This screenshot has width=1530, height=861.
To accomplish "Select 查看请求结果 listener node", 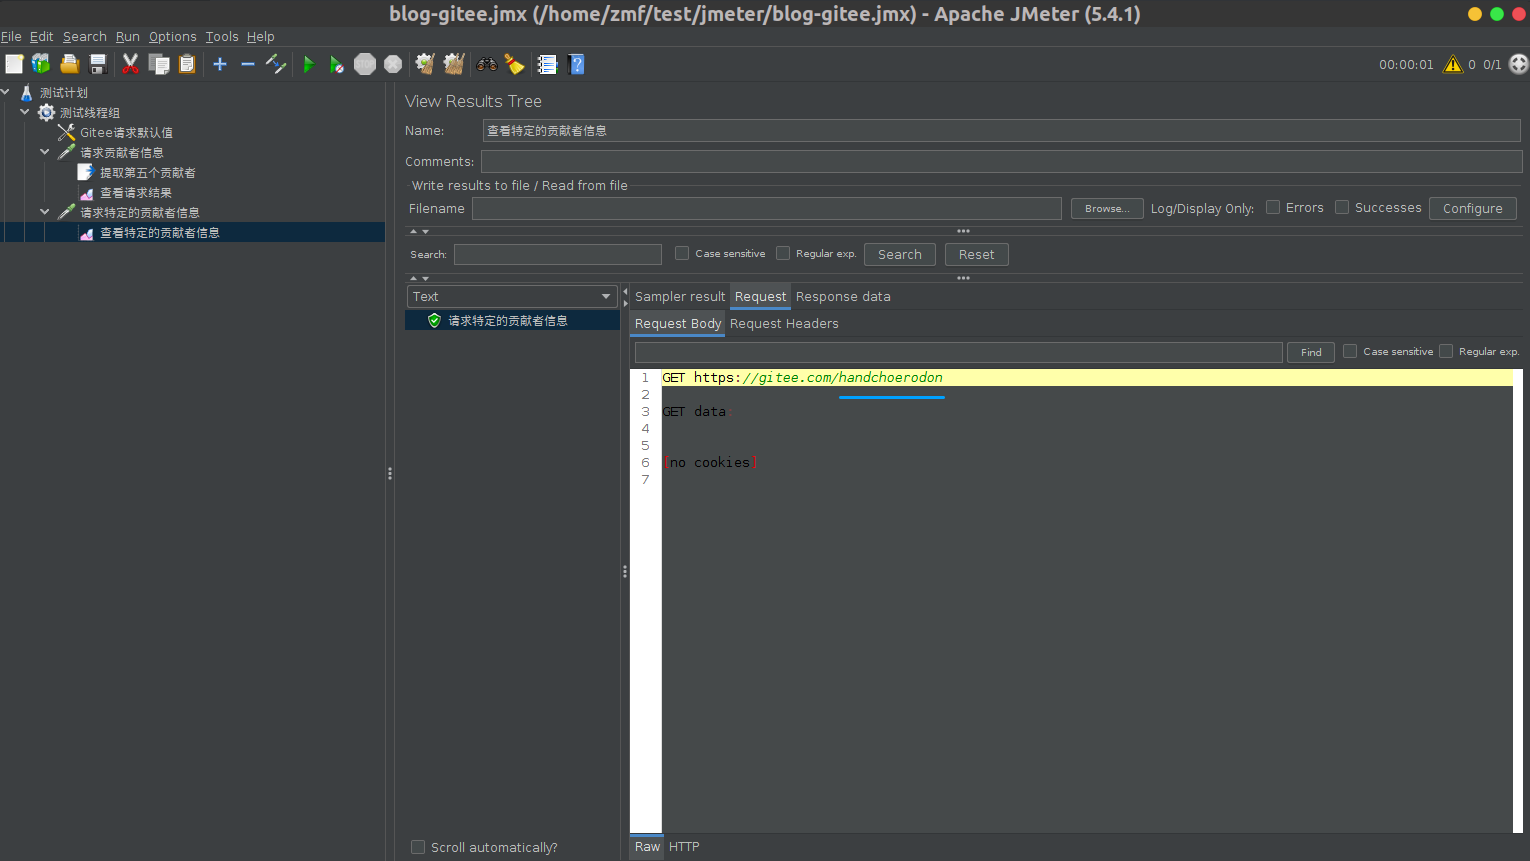I will [x=136, y=193].
